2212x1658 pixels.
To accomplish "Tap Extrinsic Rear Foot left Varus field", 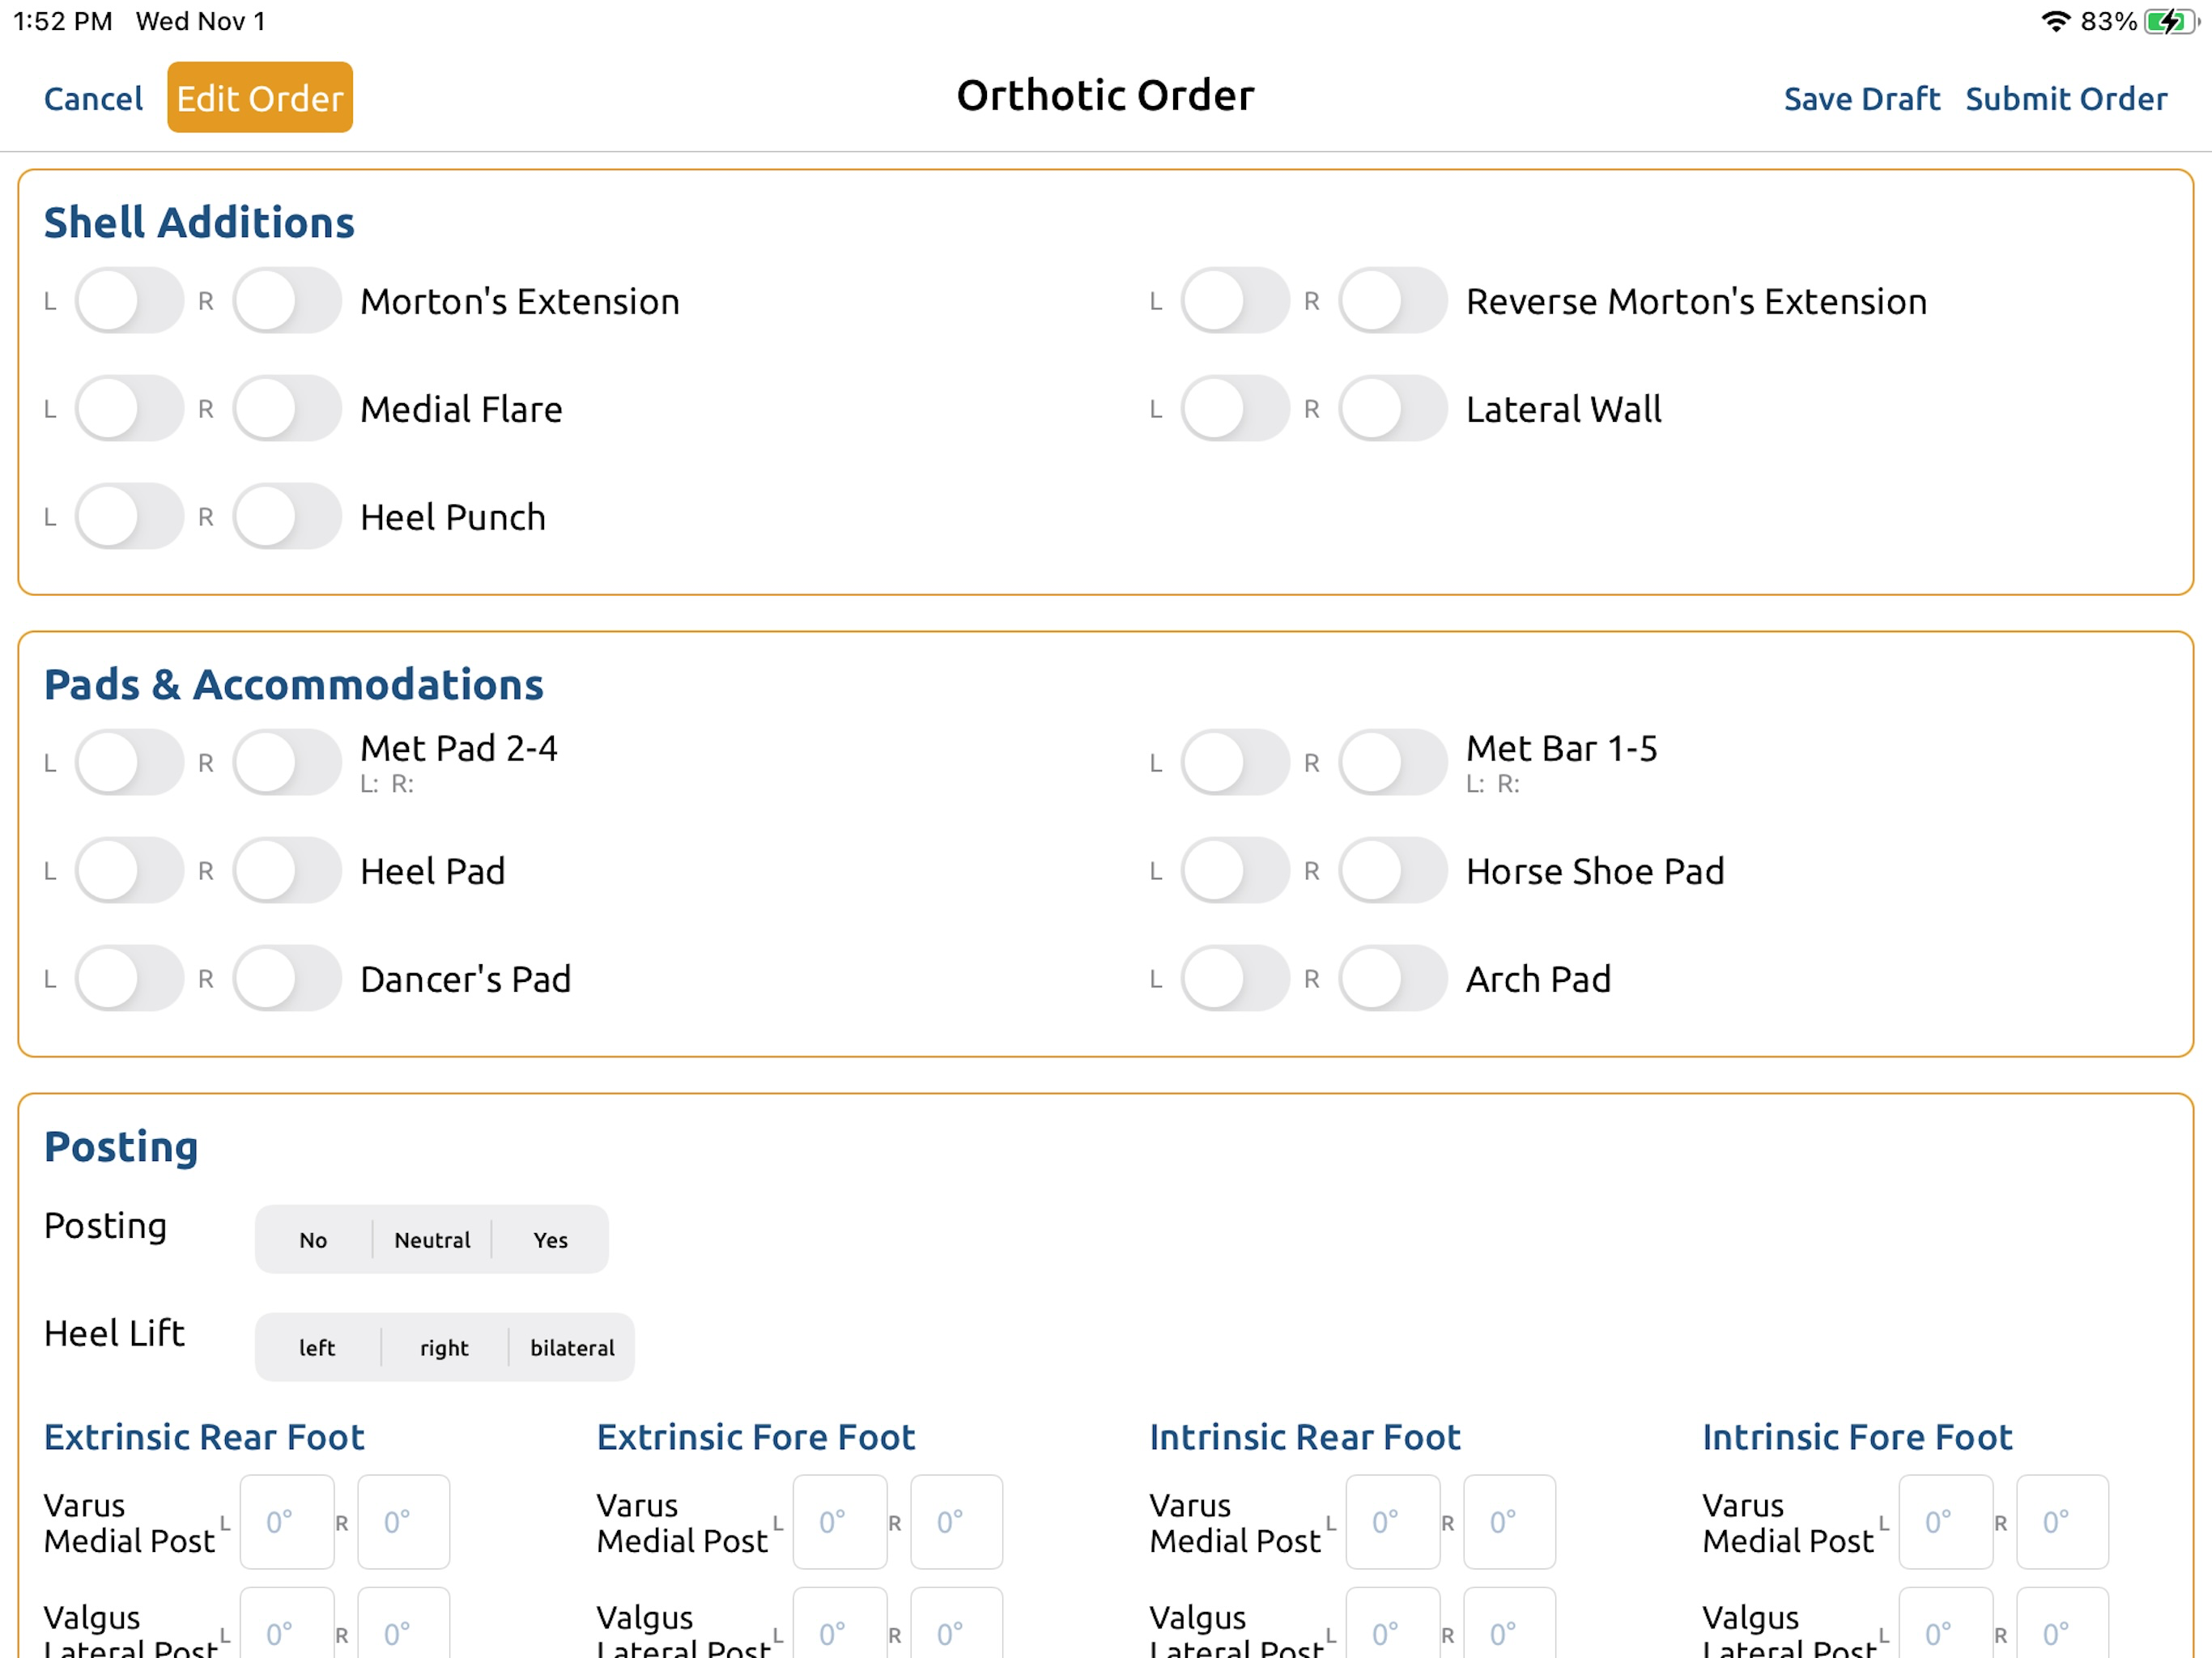I will 286,1521.
